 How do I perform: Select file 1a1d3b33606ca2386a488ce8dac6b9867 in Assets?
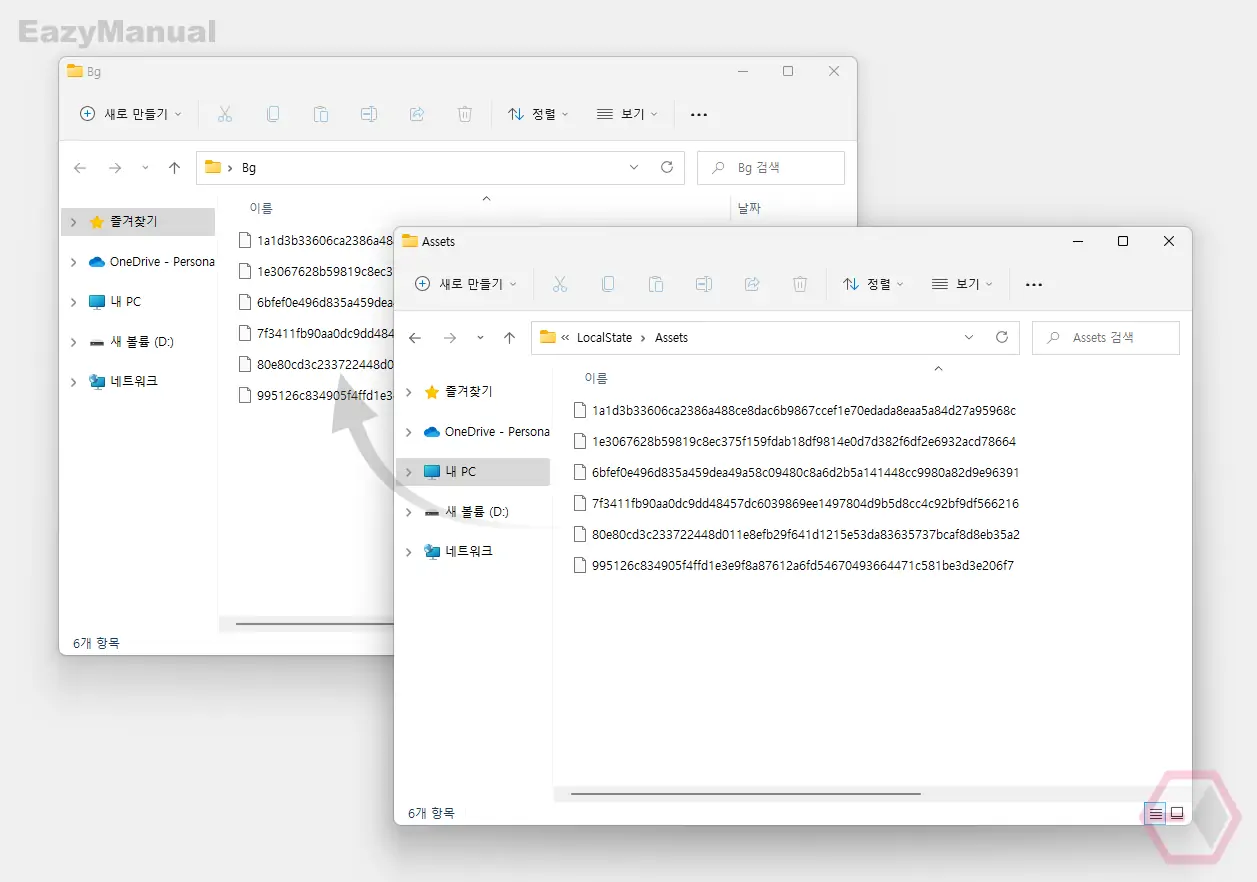point(794,411)
